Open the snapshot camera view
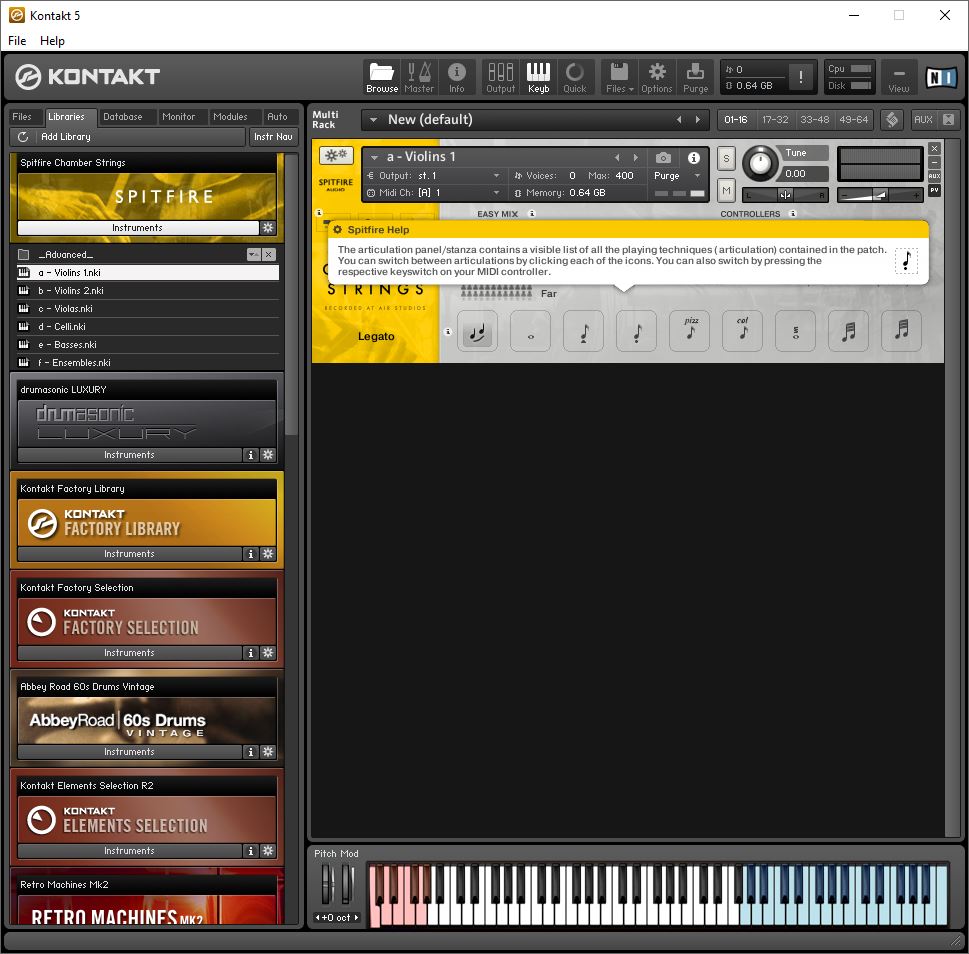Screen dimensions: 969x954 tap(663, 158)
